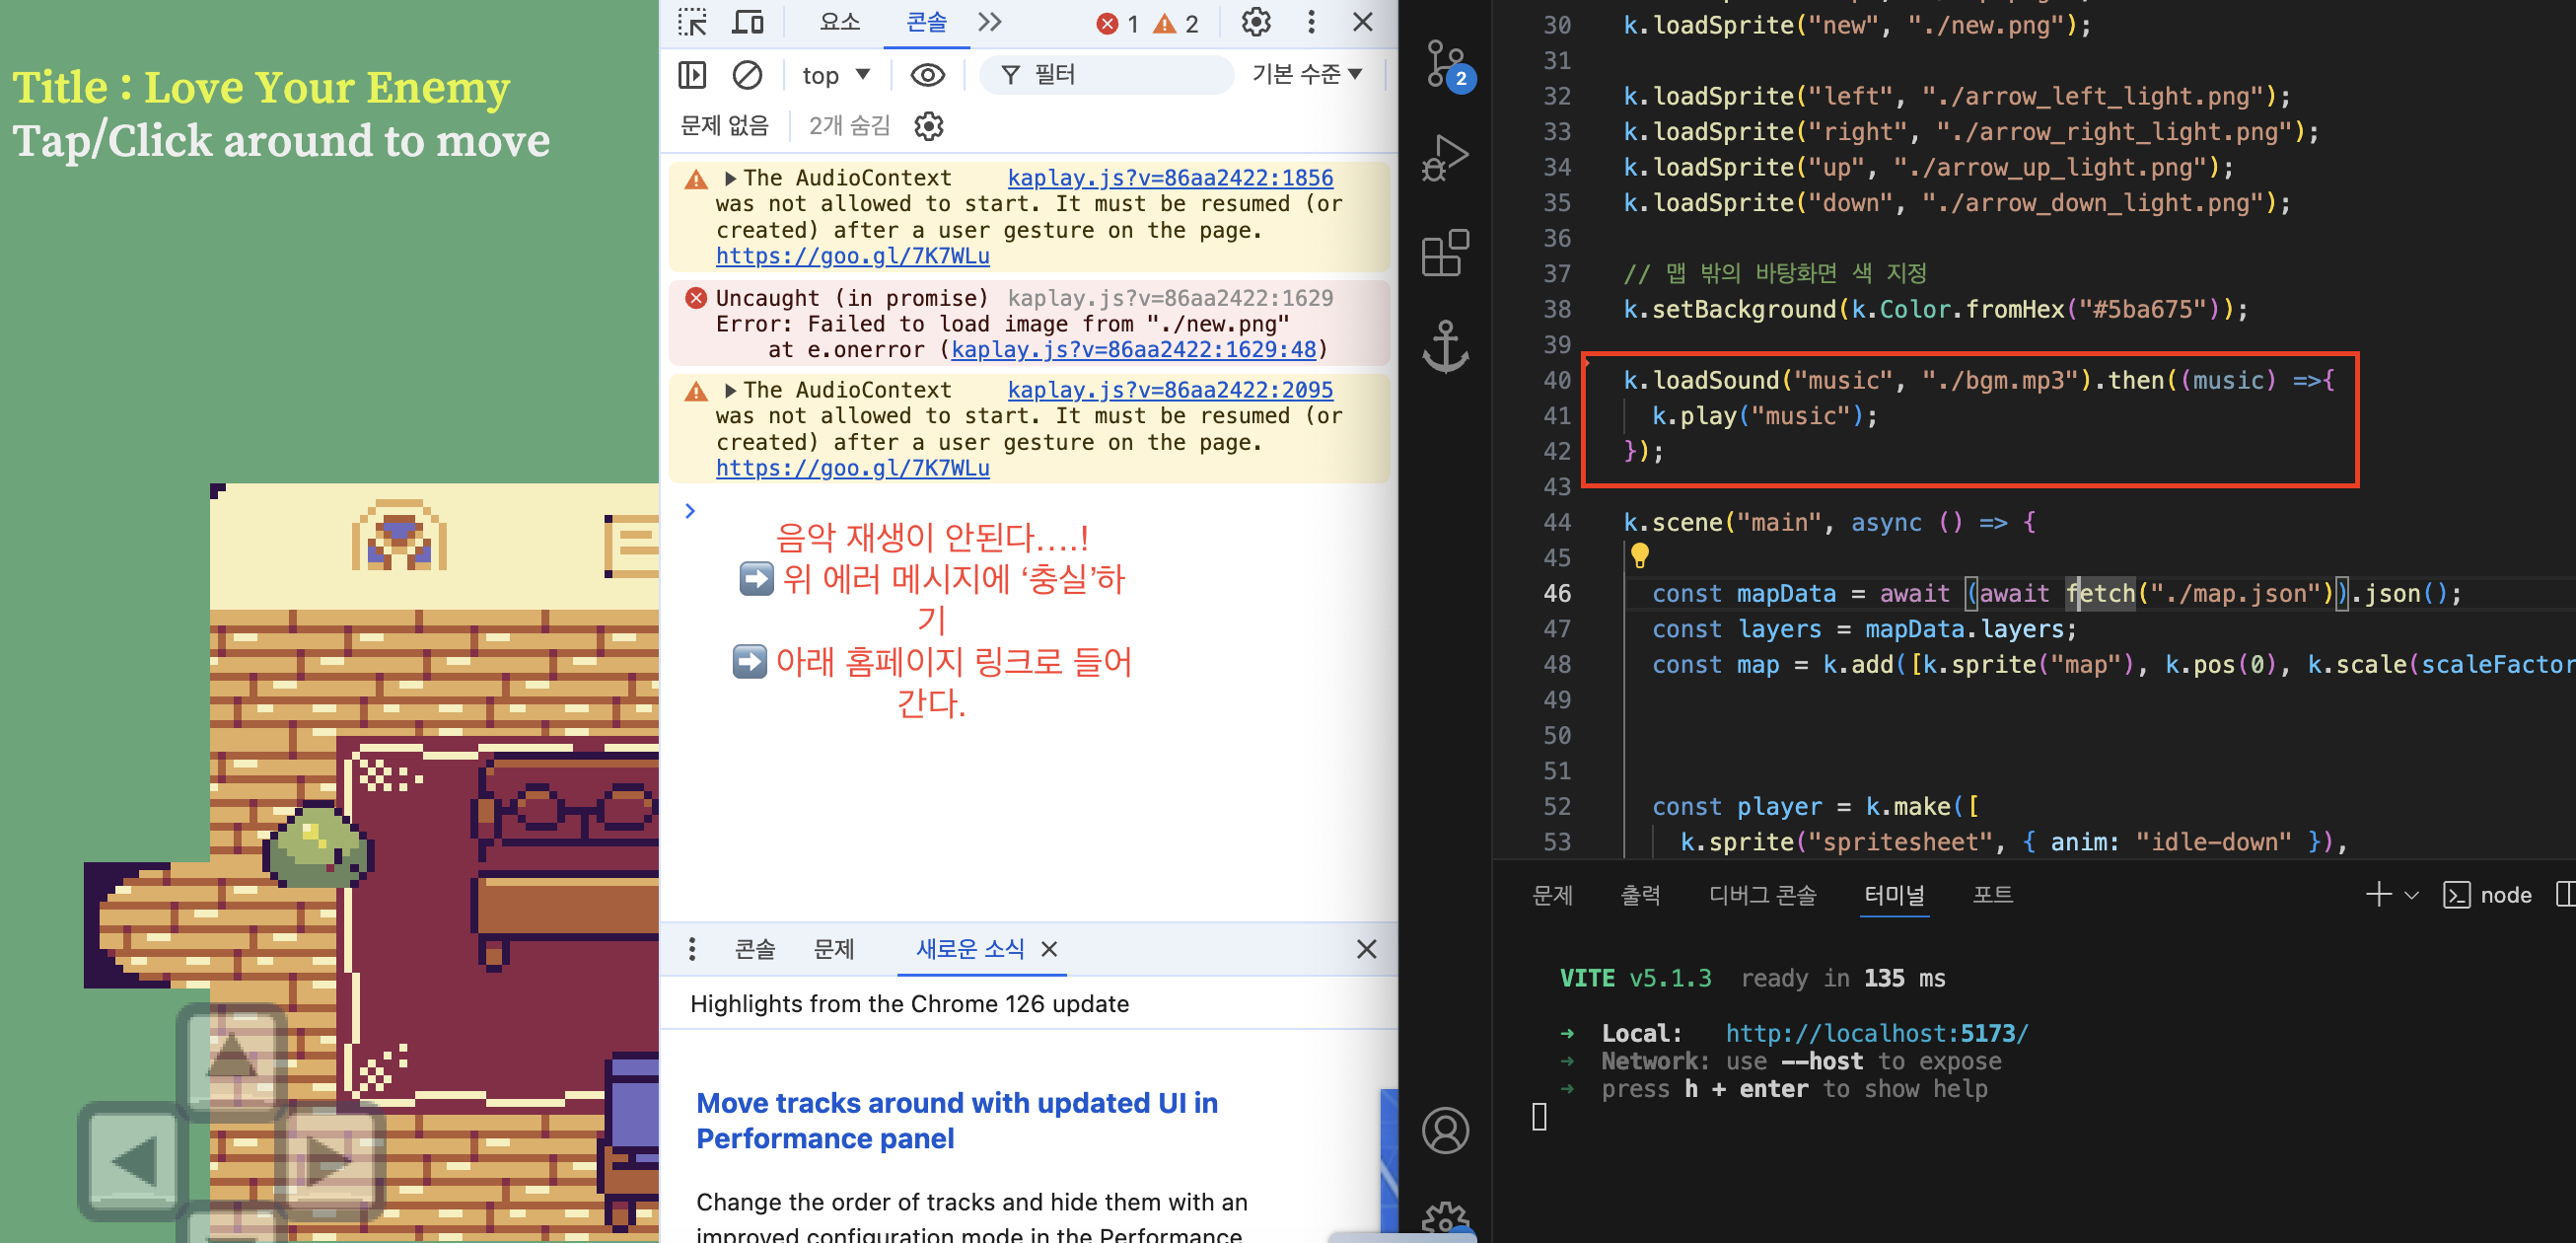This screenshot has width=2576, height=1243.
Task: Expand the first AudioContext warning
Action: tap(731, 178)
